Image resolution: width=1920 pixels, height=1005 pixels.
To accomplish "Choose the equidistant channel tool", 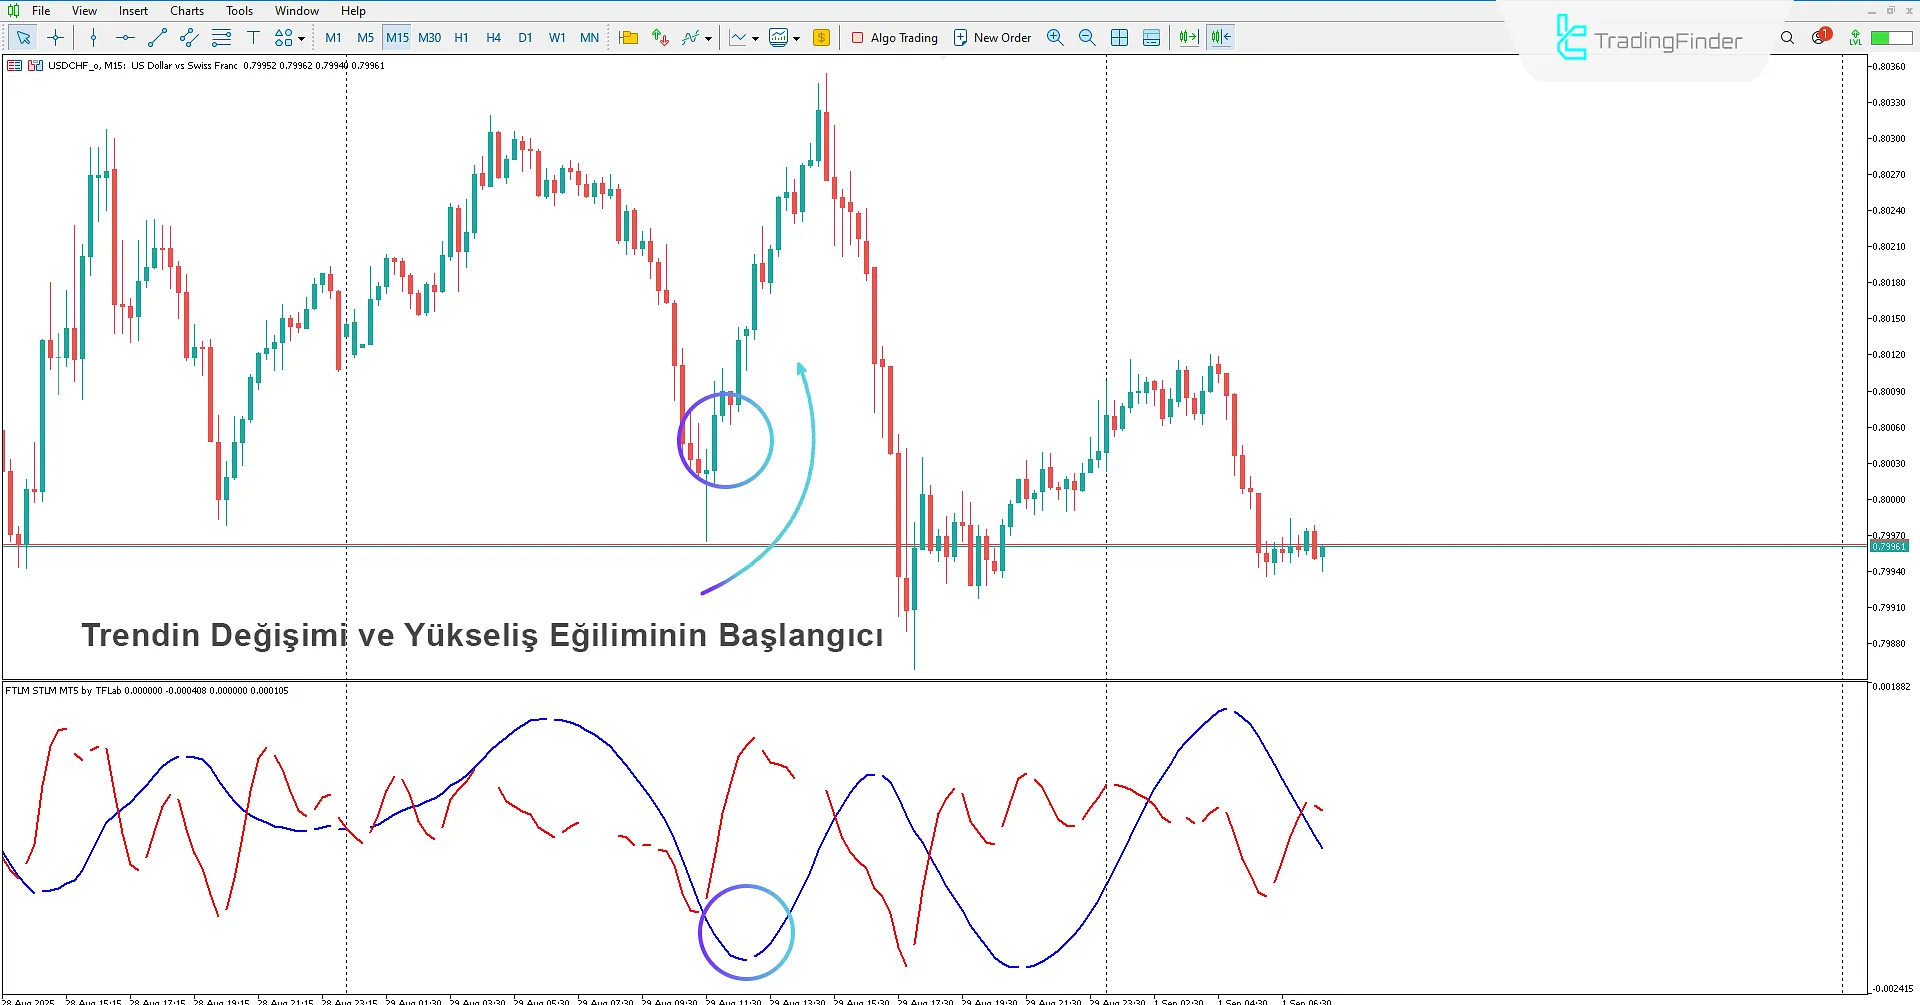I will (x=189, y=38).
